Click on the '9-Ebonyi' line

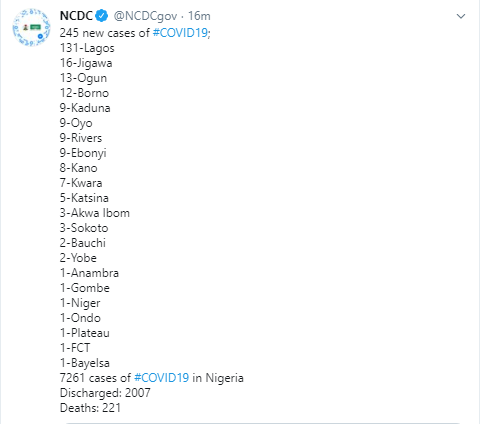(83, 153)
